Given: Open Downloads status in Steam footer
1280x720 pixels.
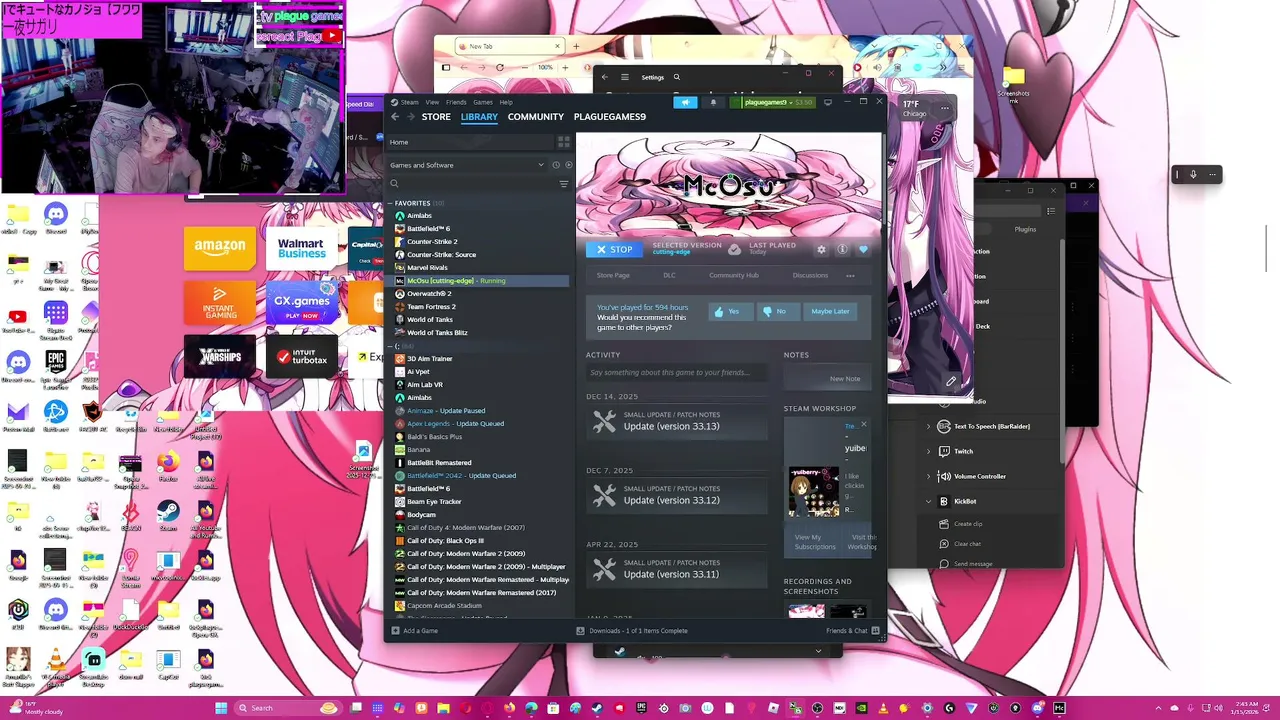Looking at the screenshot, I should pos(632,631).
